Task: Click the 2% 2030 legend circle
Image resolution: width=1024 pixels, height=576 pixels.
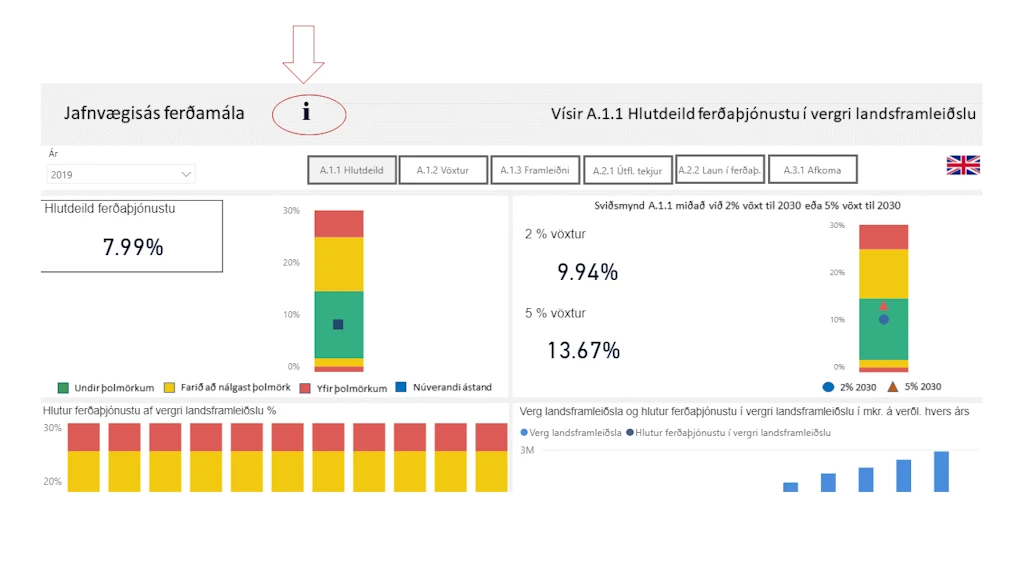Action: [x=828, y=387]
